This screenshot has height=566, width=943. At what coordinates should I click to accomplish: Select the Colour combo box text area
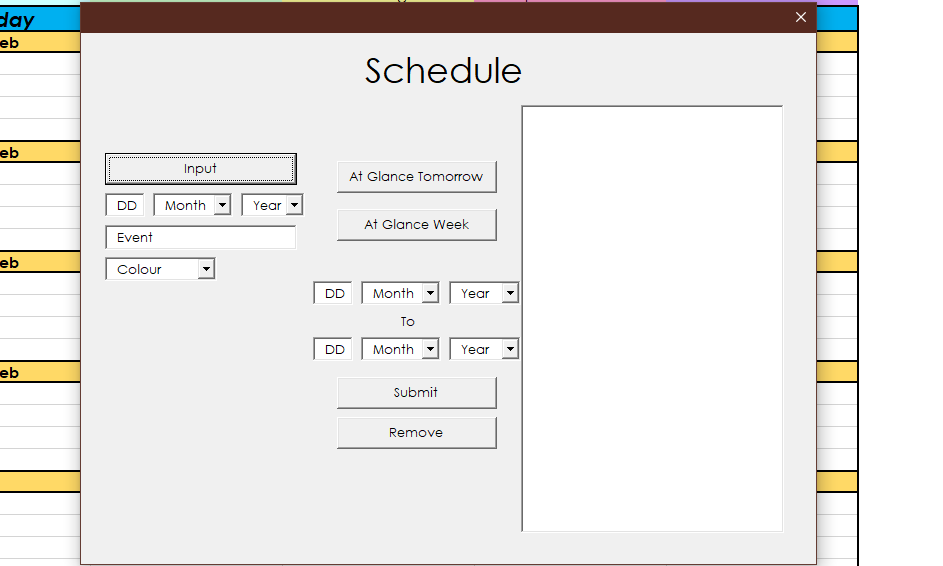click(x=153, y=269)
